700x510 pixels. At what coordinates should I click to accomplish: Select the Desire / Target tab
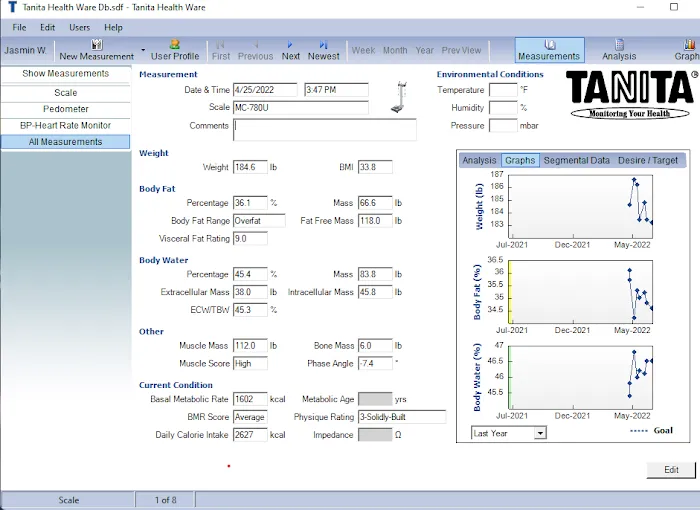point(648,160)
